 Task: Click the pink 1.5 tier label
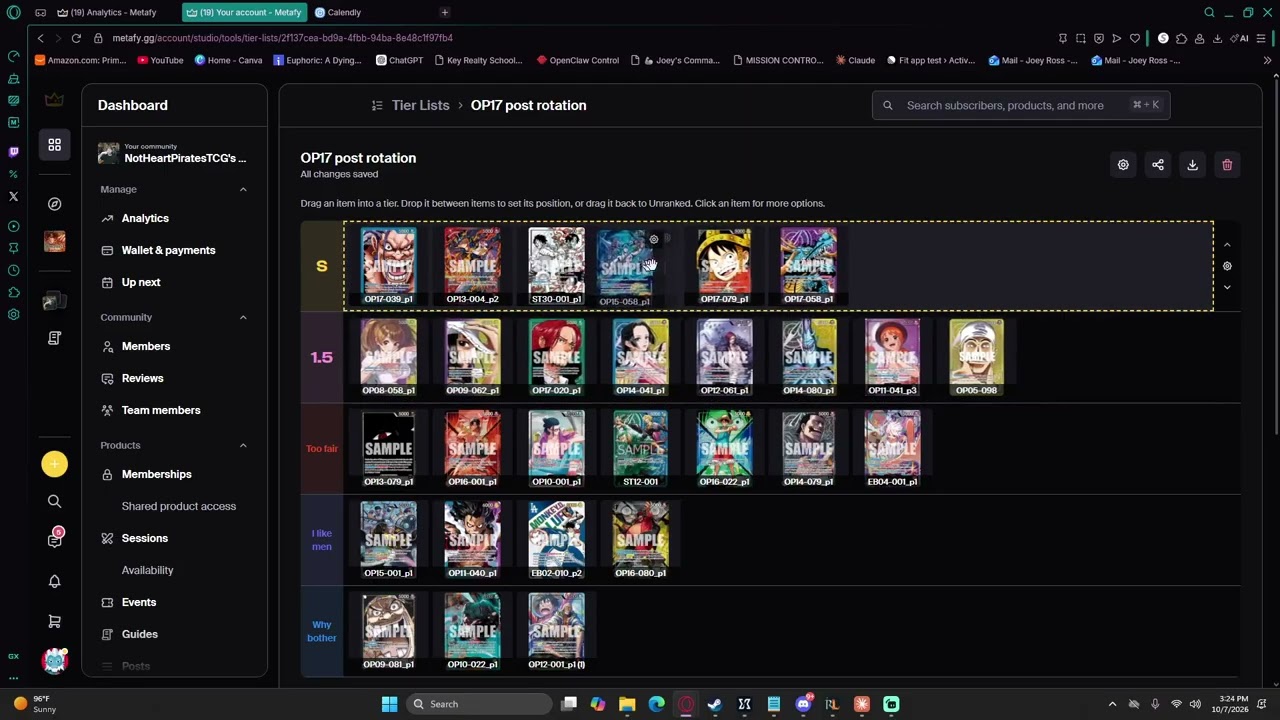[321, 357]
